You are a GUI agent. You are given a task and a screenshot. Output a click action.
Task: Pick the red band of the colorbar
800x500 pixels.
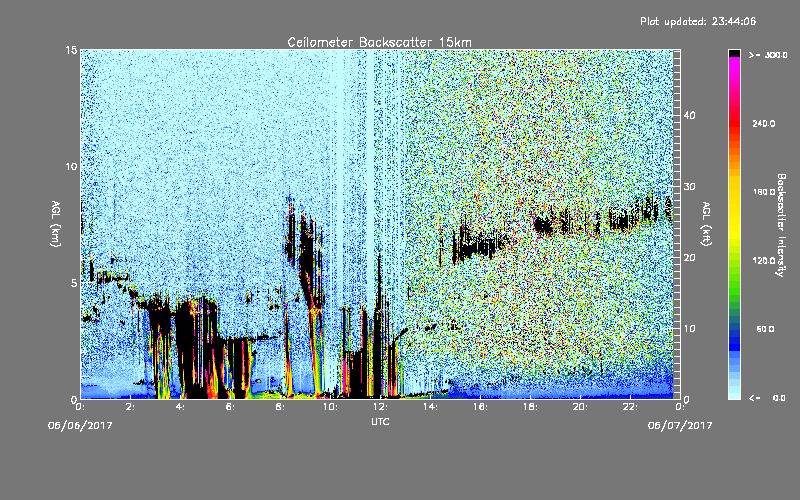pos(734,122)
